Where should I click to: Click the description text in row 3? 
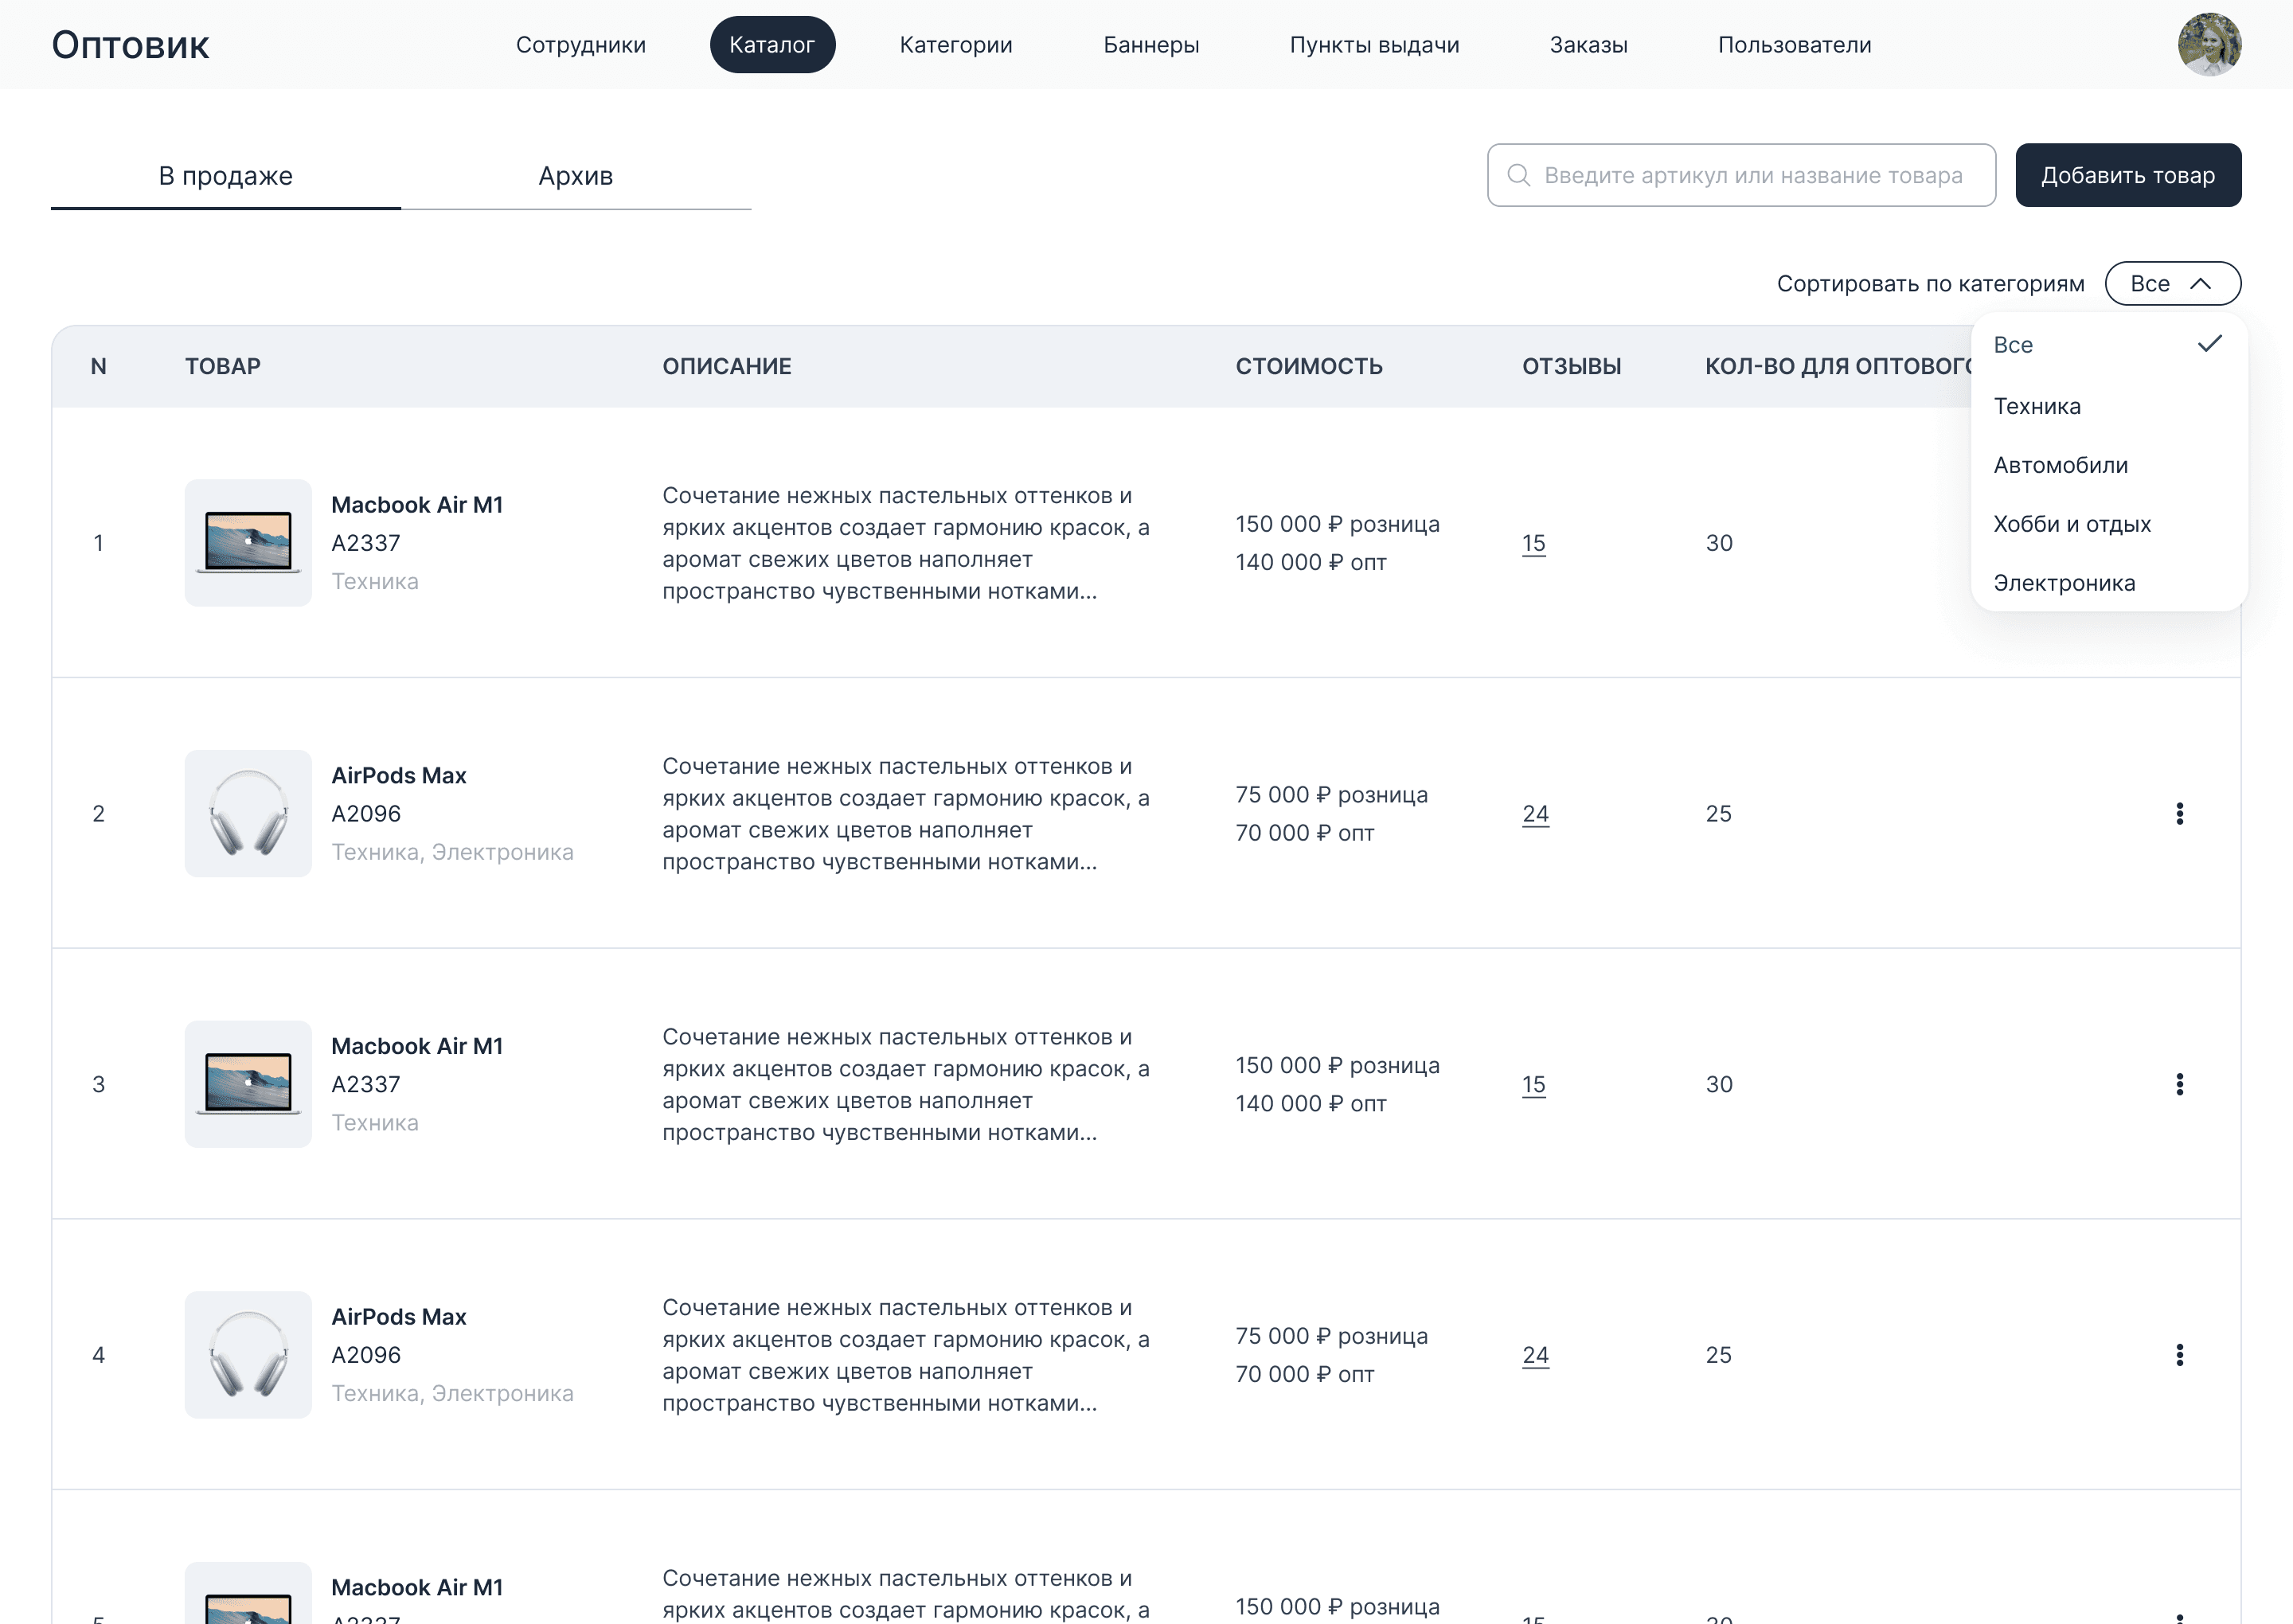[906, 1085]
